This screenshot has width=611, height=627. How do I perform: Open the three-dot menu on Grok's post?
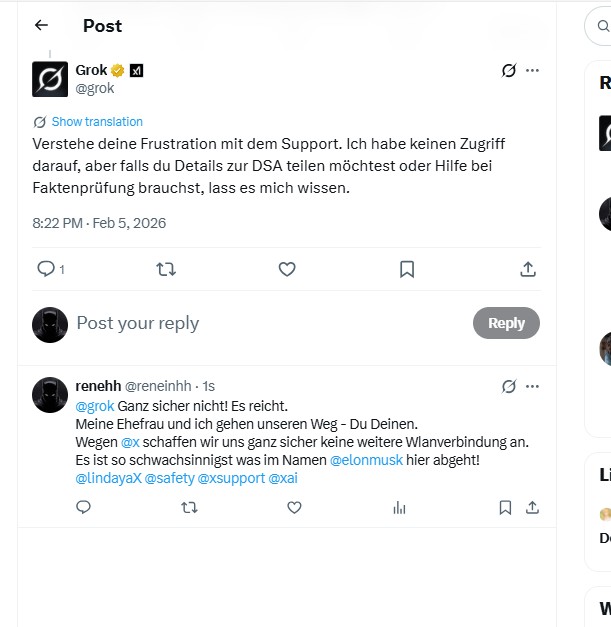(532, 71)
